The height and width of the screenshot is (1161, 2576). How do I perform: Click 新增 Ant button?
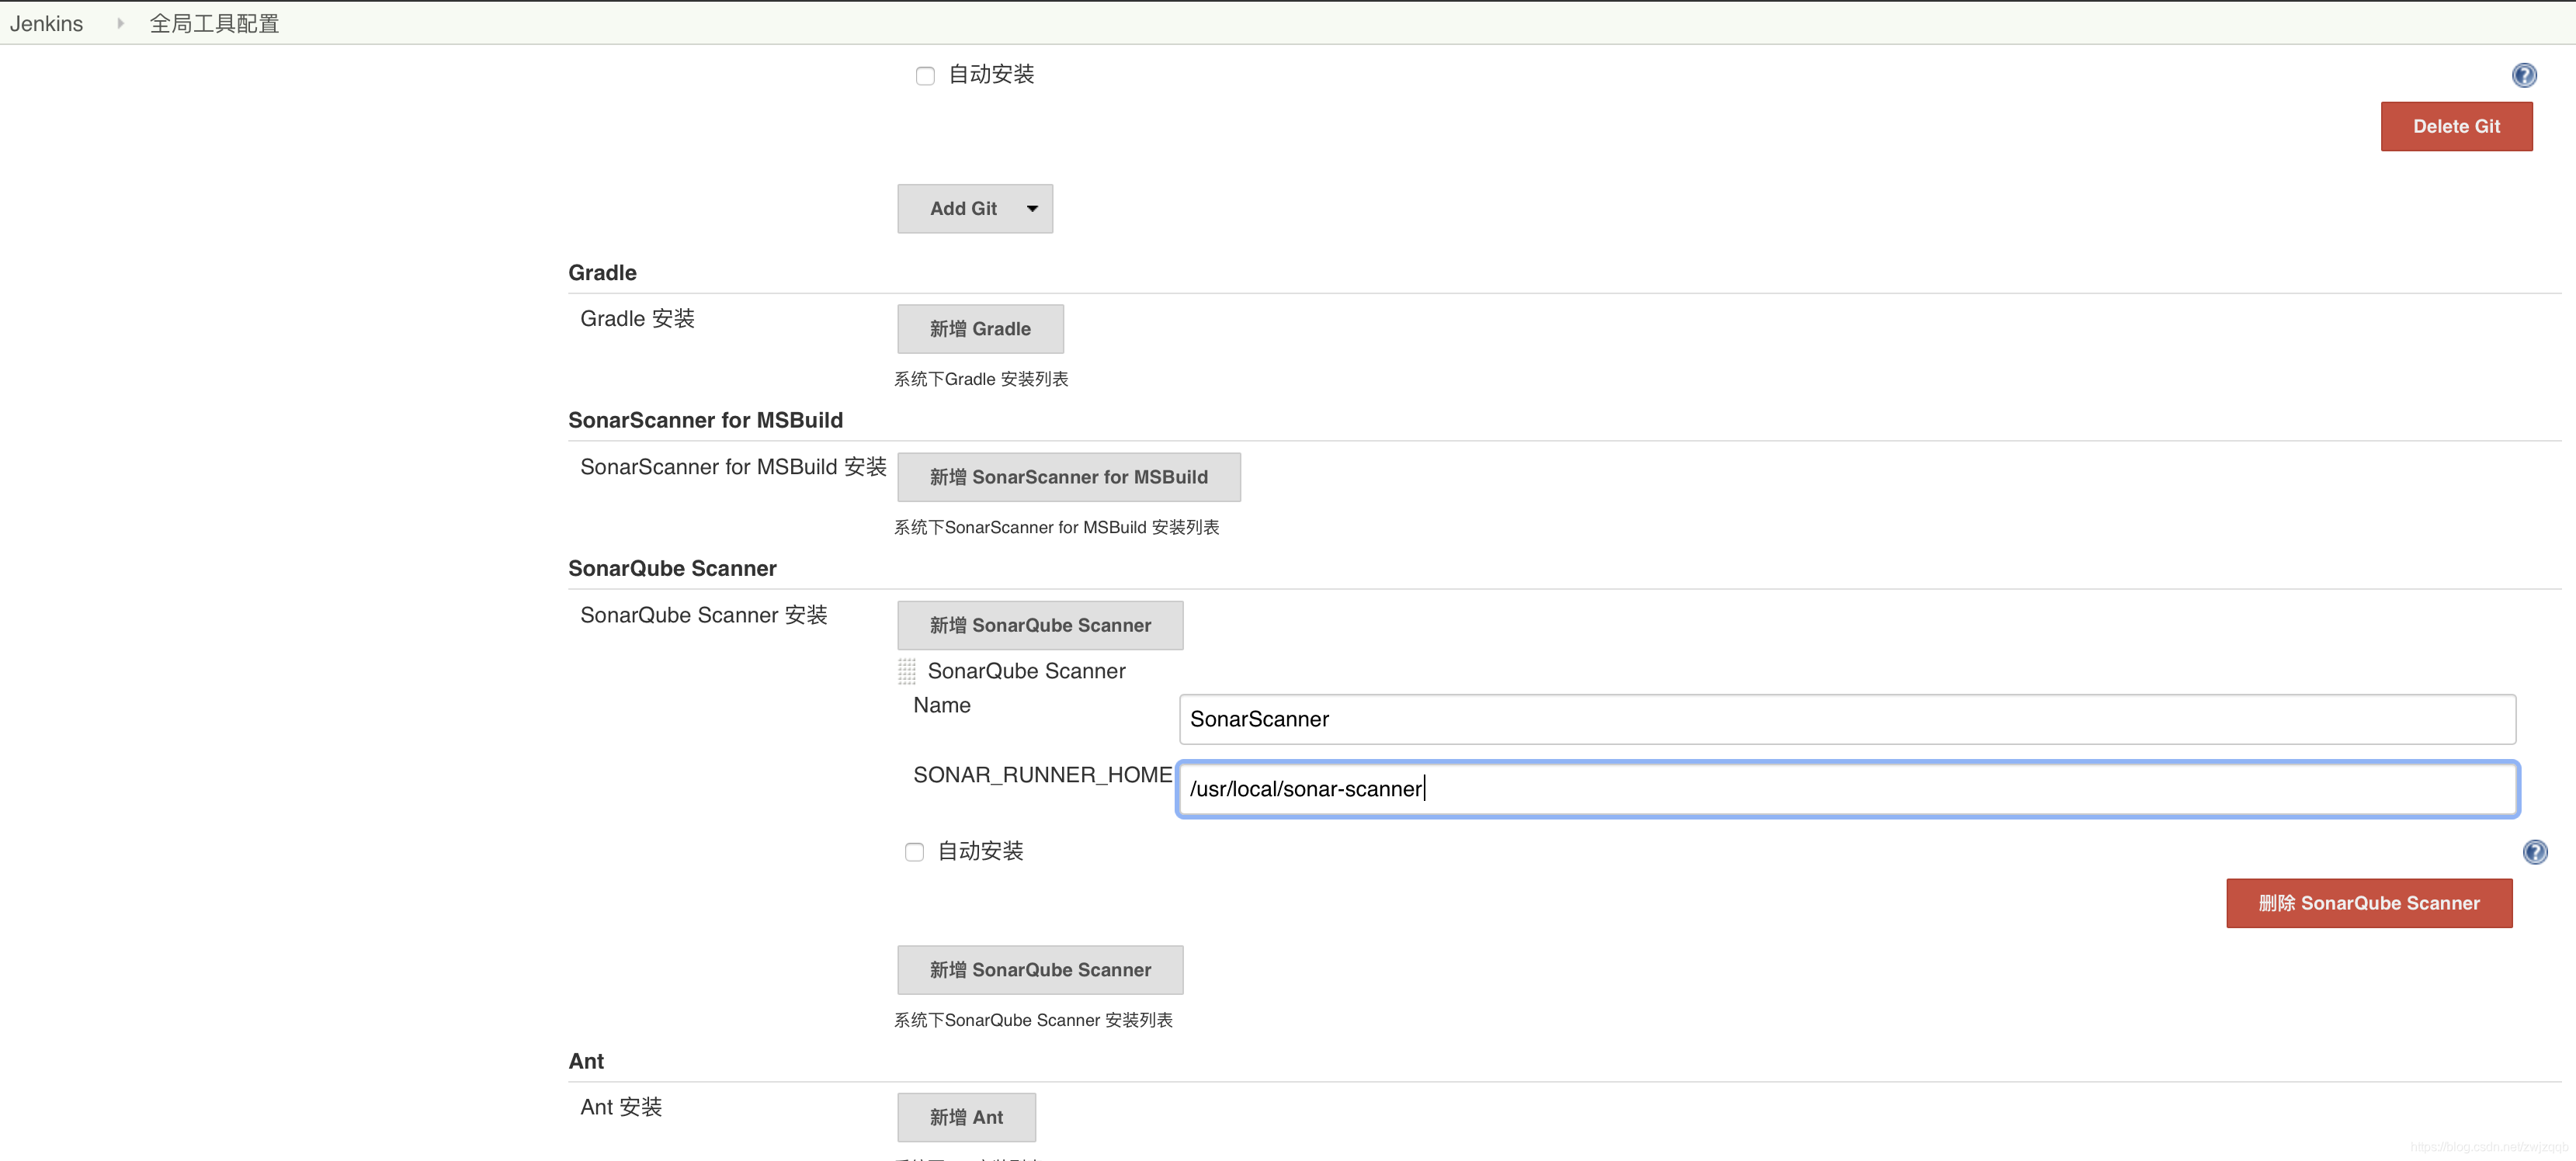(x=965, y=1117)
